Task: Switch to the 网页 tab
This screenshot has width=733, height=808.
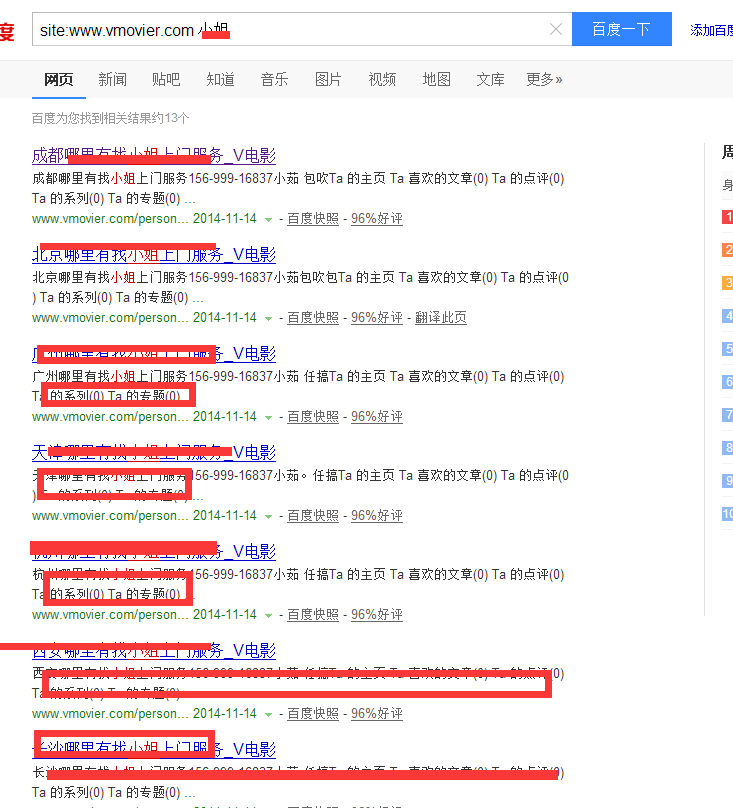Action: pyautogui.click(x=58, y=79)
